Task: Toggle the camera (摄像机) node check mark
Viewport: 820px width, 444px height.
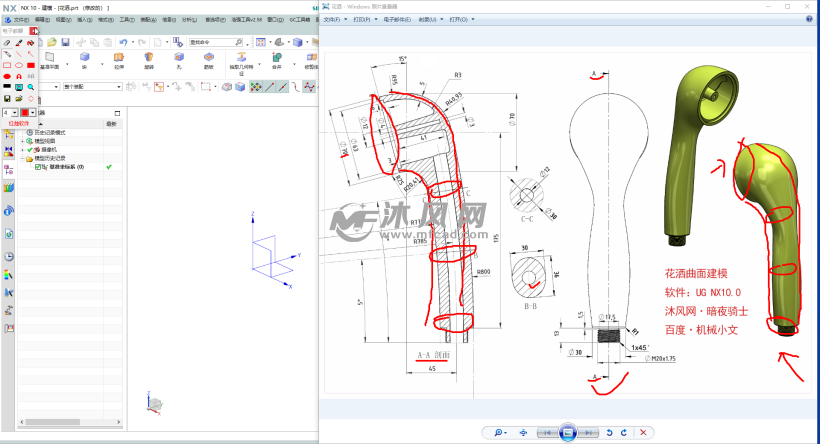Action: point(30,150)
